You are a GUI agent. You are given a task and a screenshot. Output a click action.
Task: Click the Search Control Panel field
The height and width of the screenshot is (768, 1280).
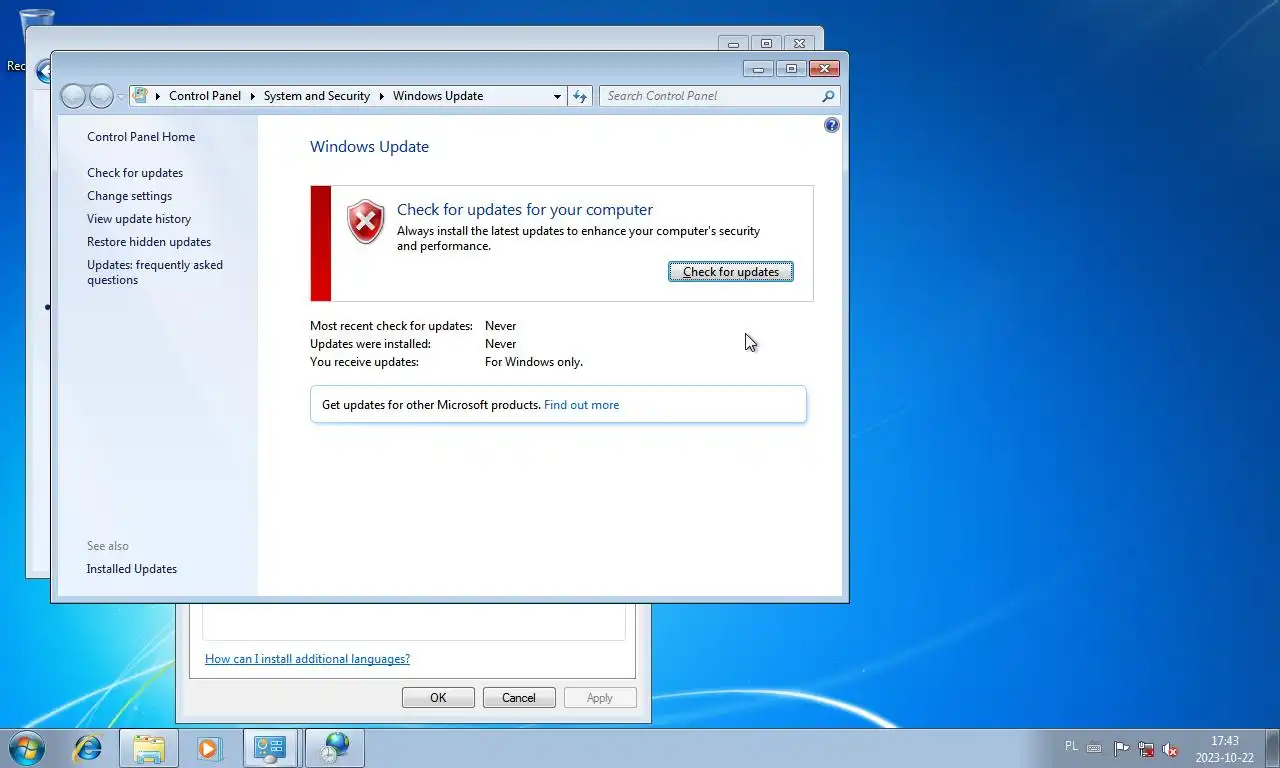click(x=711, y=96)
